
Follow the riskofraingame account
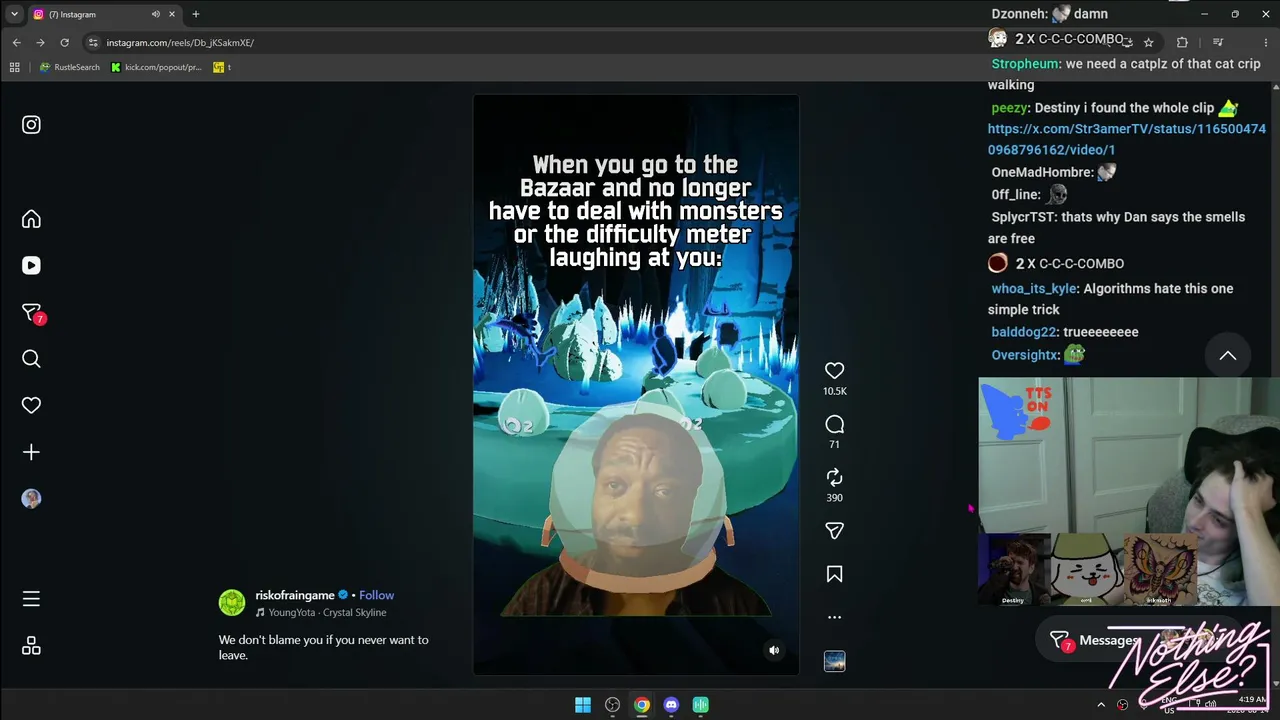[376, 595]
